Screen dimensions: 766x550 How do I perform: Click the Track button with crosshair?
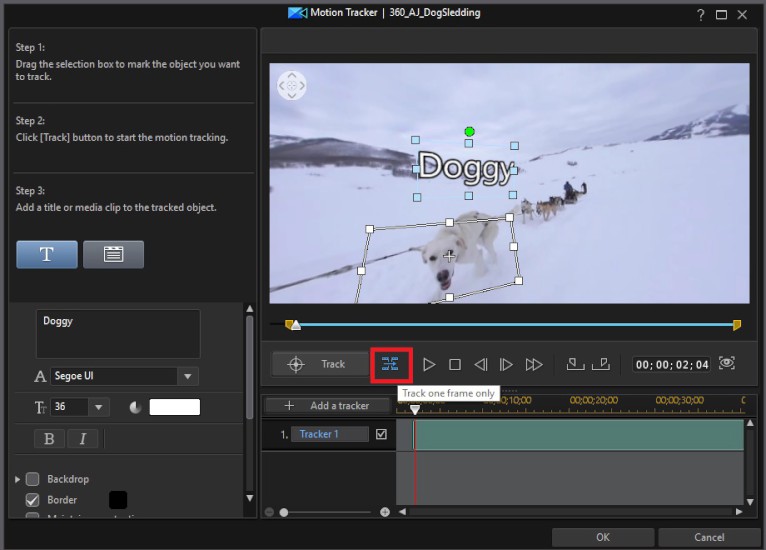point(320,364)
